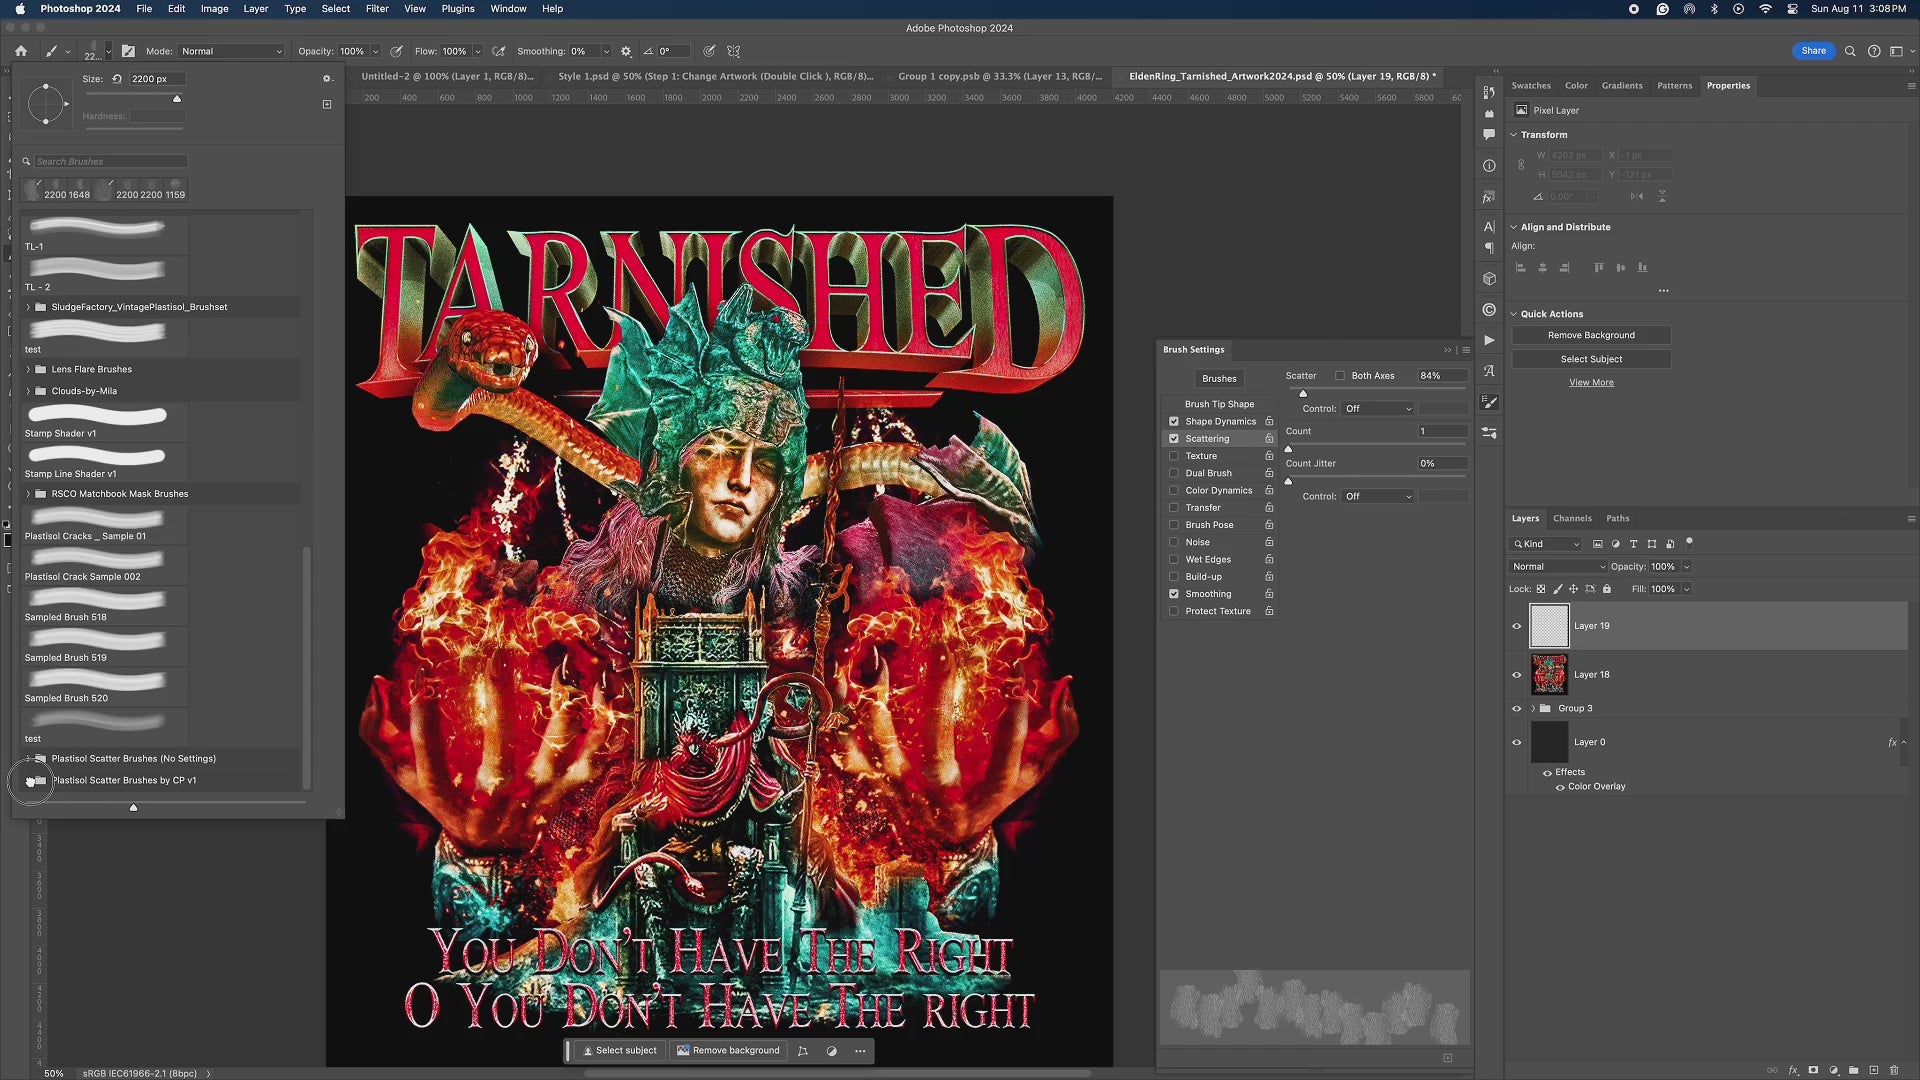Screen dimensions: 1920x1080
Task: Expand Group 3 layer group
Action: coord(1533,709)
